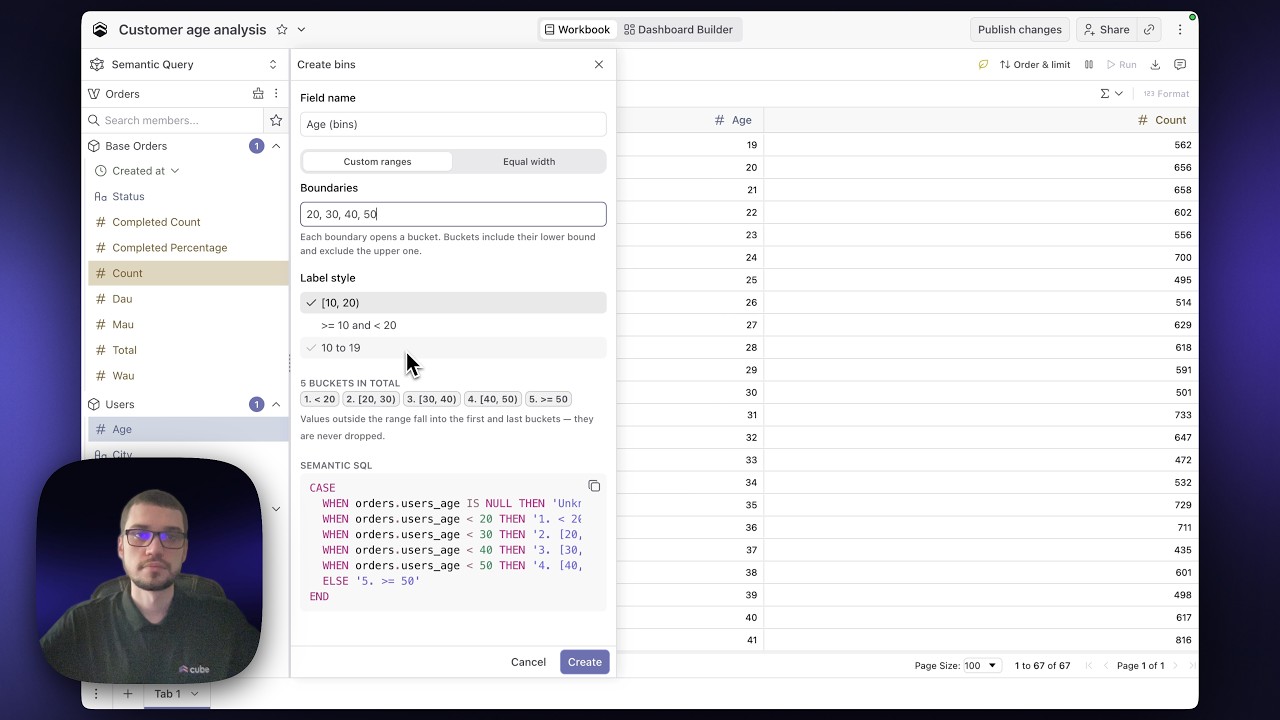The image size is (1280, 720).
Task: Choose the >= 10 and < 20 label style
Action: pyautogui.click(x=453, y=325)
